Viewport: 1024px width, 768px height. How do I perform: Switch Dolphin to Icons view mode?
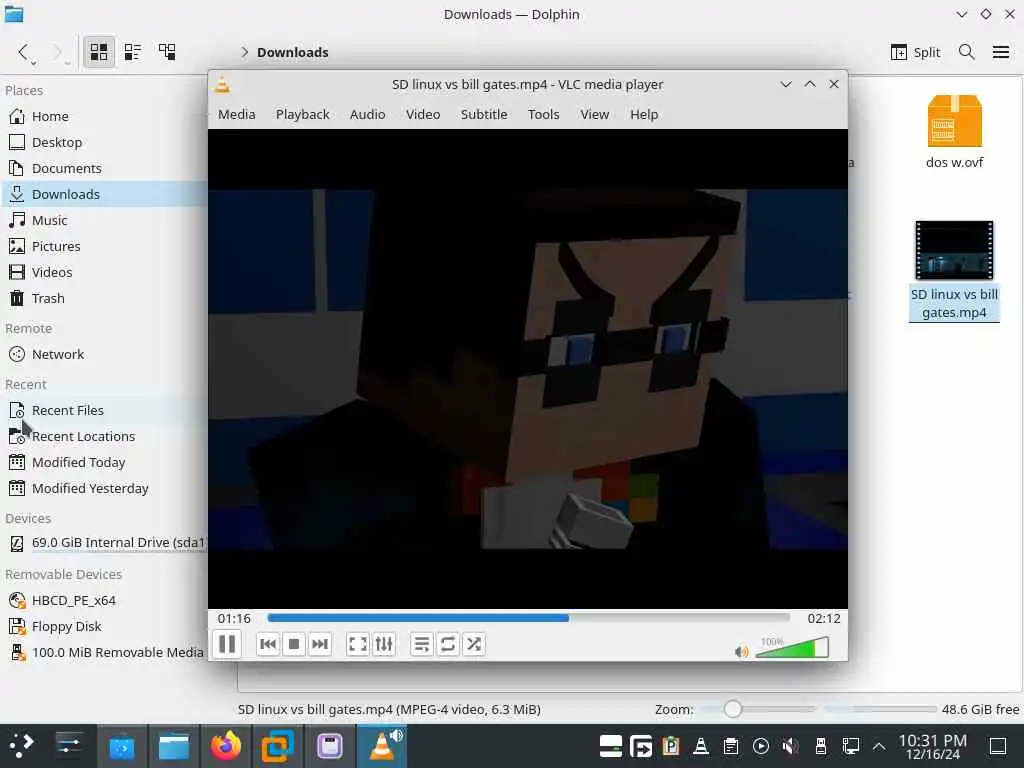point(99,52)
